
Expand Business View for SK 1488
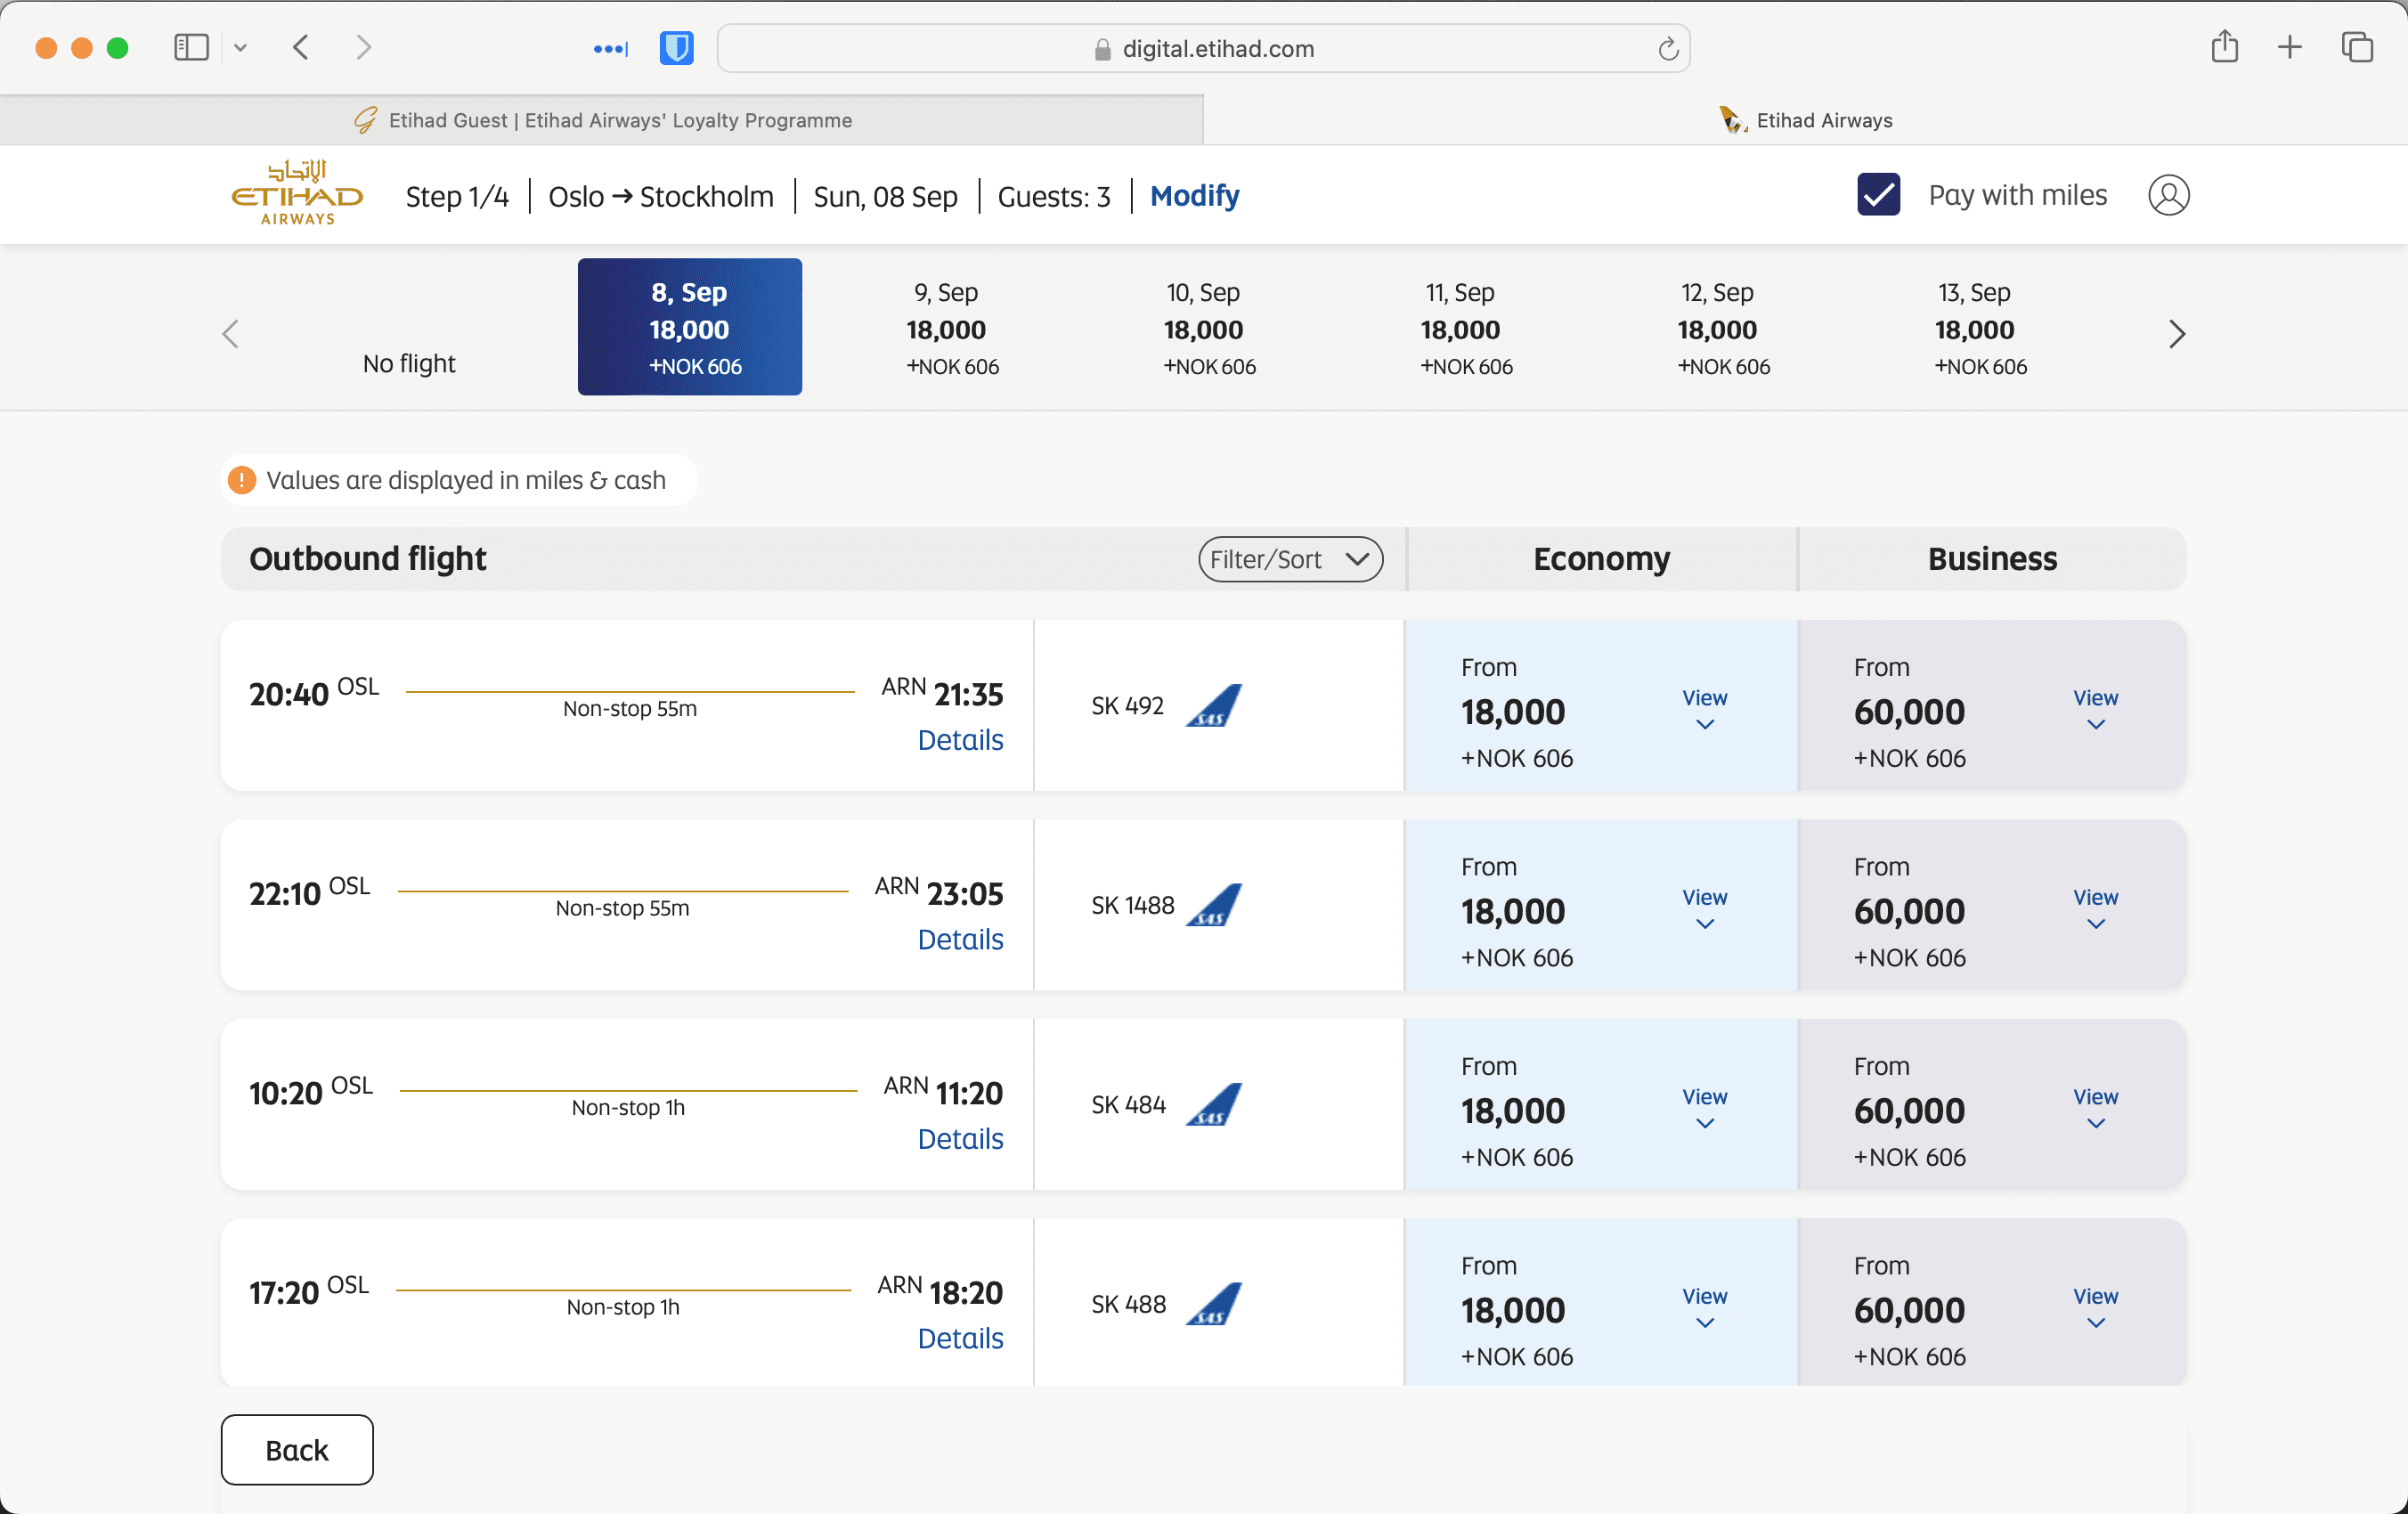pyautogui.click(x=2095, y=908)
